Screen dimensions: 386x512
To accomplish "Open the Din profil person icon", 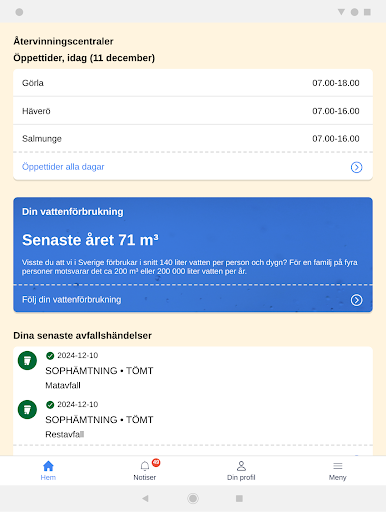I will 241,466.
